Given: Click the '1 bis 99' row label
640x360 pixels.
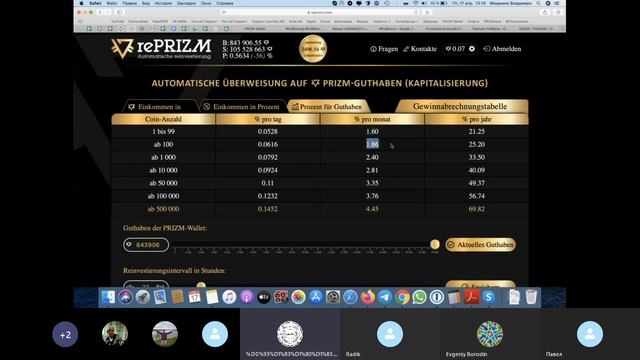Looking at the screenshot, I should pos(163,131).
